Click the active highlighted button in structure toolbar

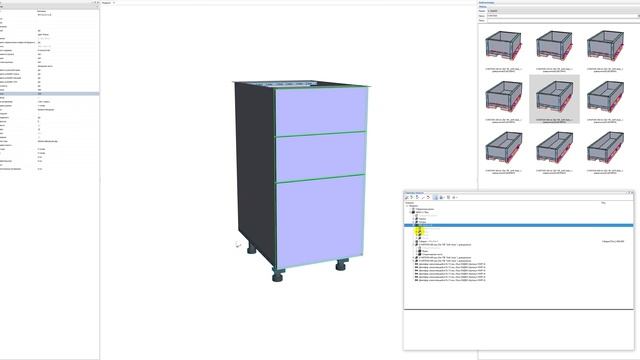click(436, 198)
